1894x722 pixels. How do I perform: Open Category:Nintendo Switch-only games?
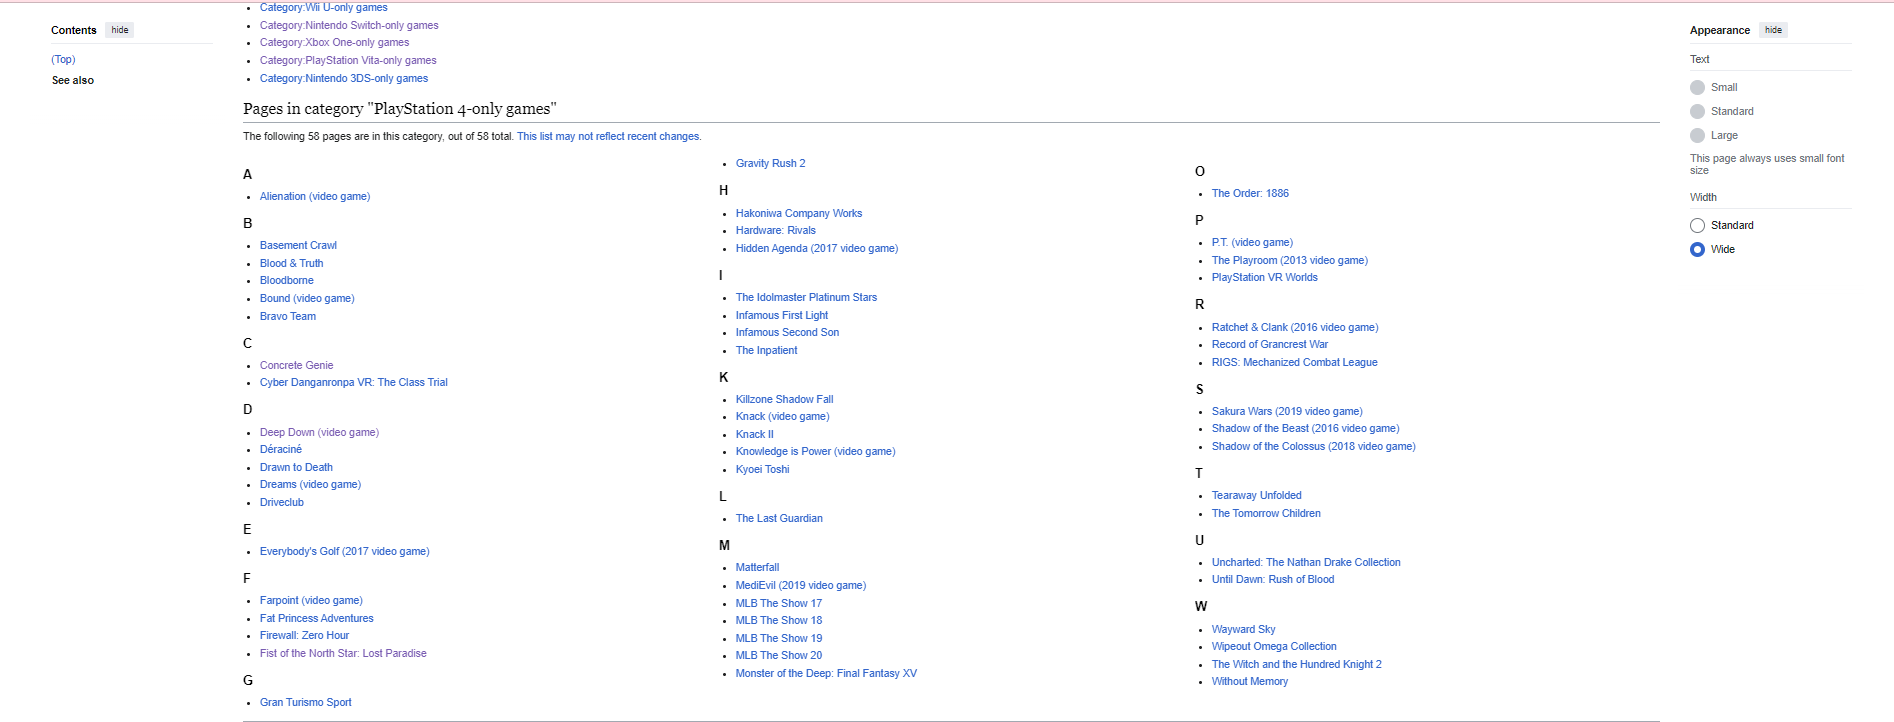tap(349, 25)
